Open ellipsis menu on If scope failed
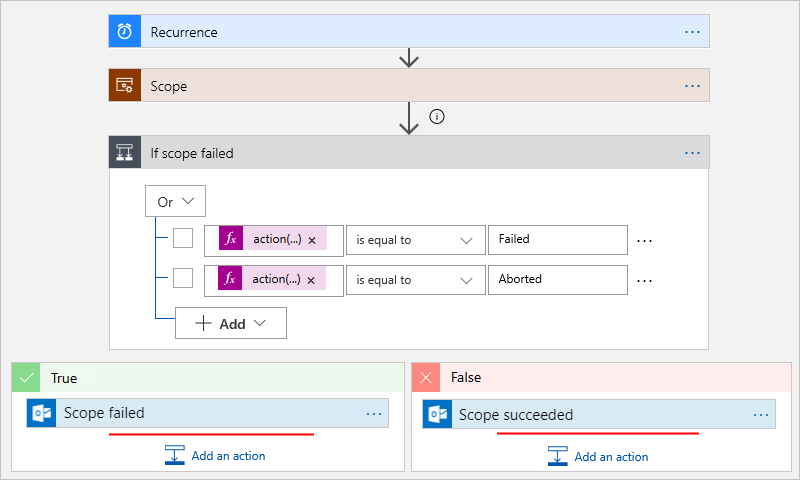Image resolution: width=800 pixels, height=480 pixels. (692, 153)
